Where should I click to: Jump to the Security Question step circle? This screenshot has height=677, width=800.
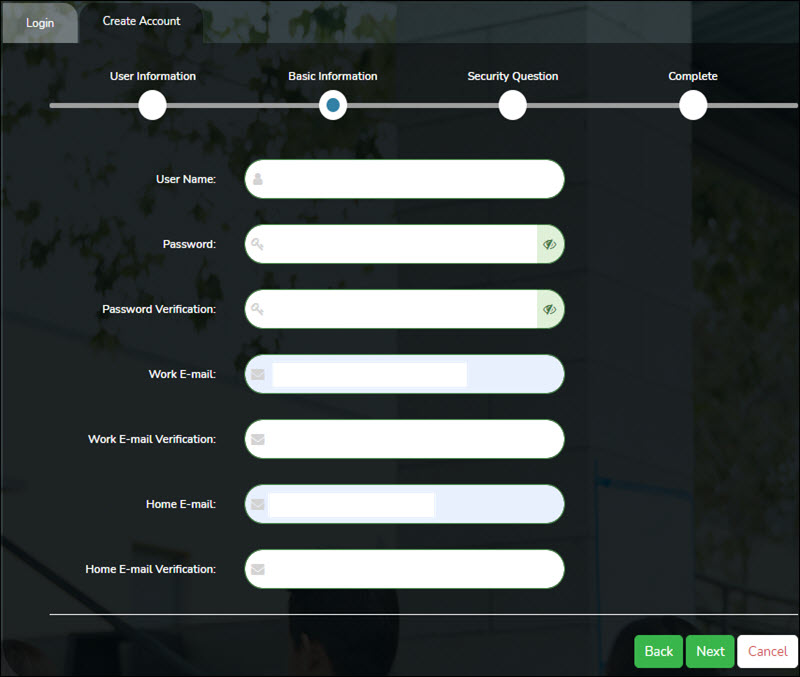click(512, 105)
